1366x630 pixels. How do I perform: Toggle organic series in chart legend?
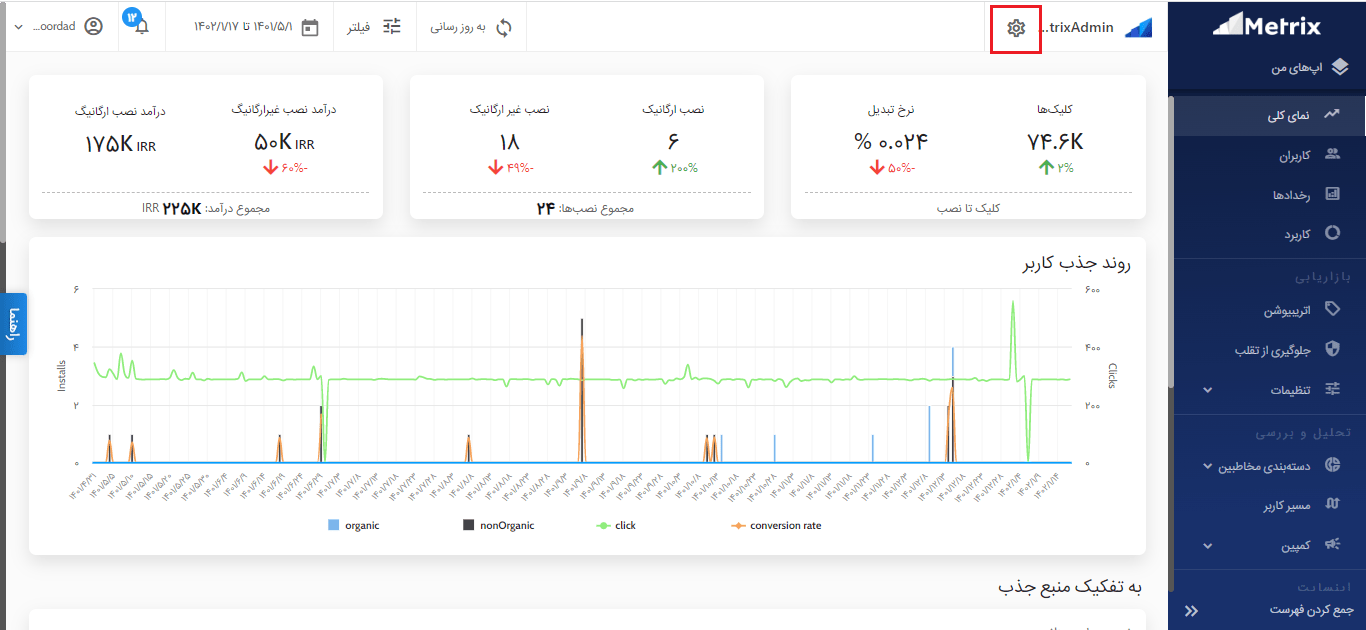pyautogui.click(x=354, y=525)
